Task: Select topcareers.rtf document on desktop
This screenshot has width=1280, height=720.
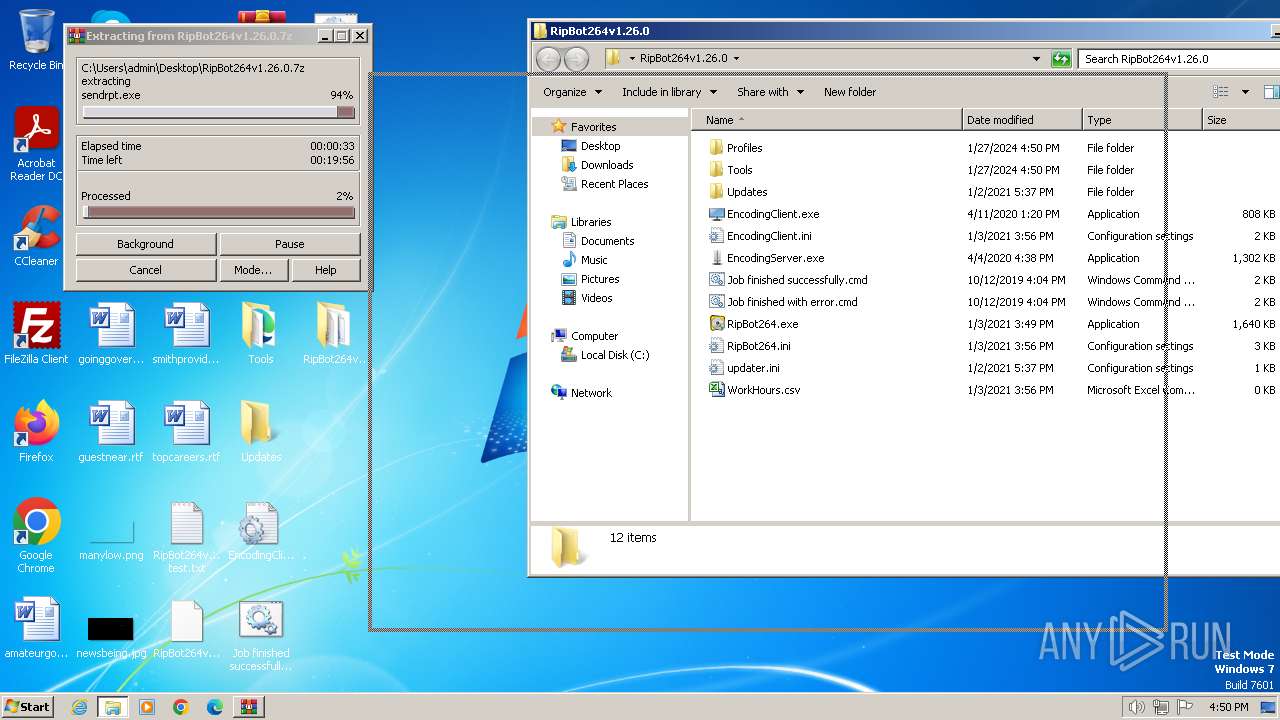Action: pos(186,432)
